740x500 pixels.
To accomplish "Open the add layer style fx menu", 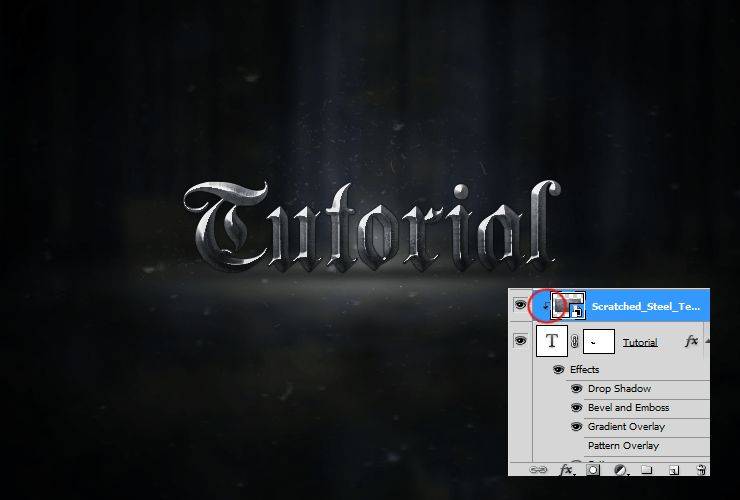I will 567,470.
